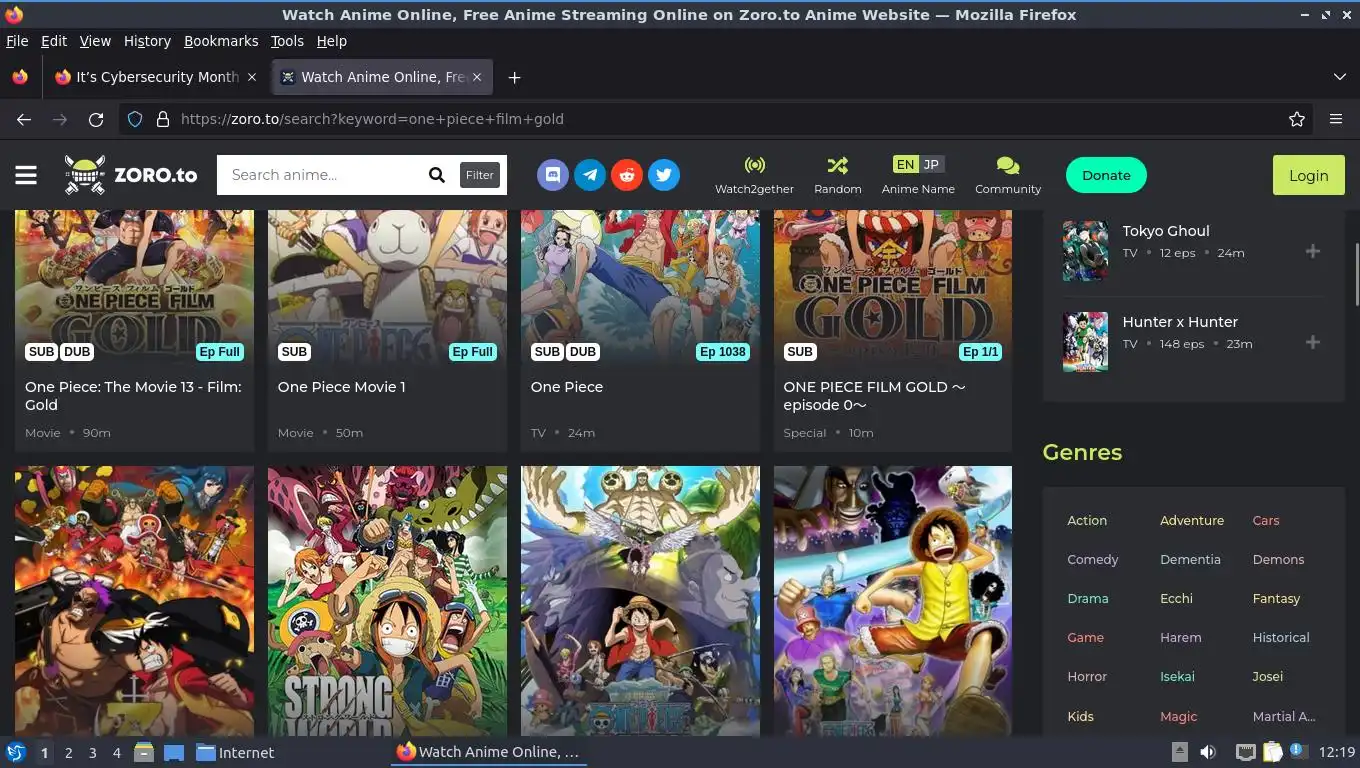1360x768 pixels.
Task: Select the Action genre
Action: tap(1087, 520)
